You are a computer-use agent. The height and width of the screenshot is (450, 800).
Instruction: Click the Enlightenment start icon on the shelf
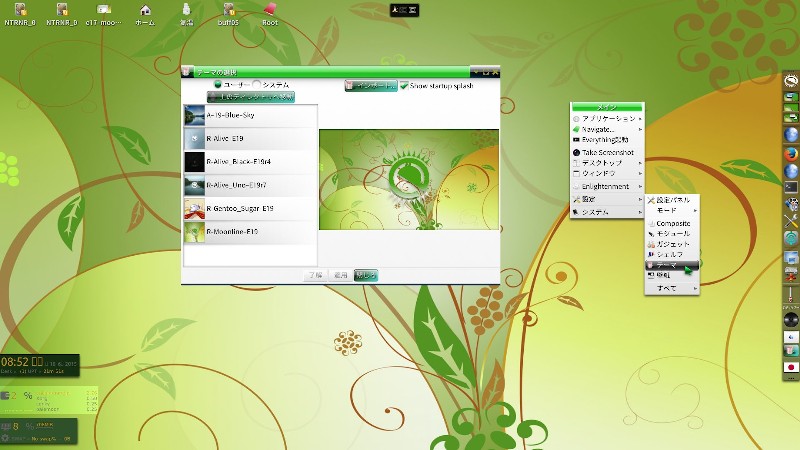pyautogui.click(x=791, y=81)
